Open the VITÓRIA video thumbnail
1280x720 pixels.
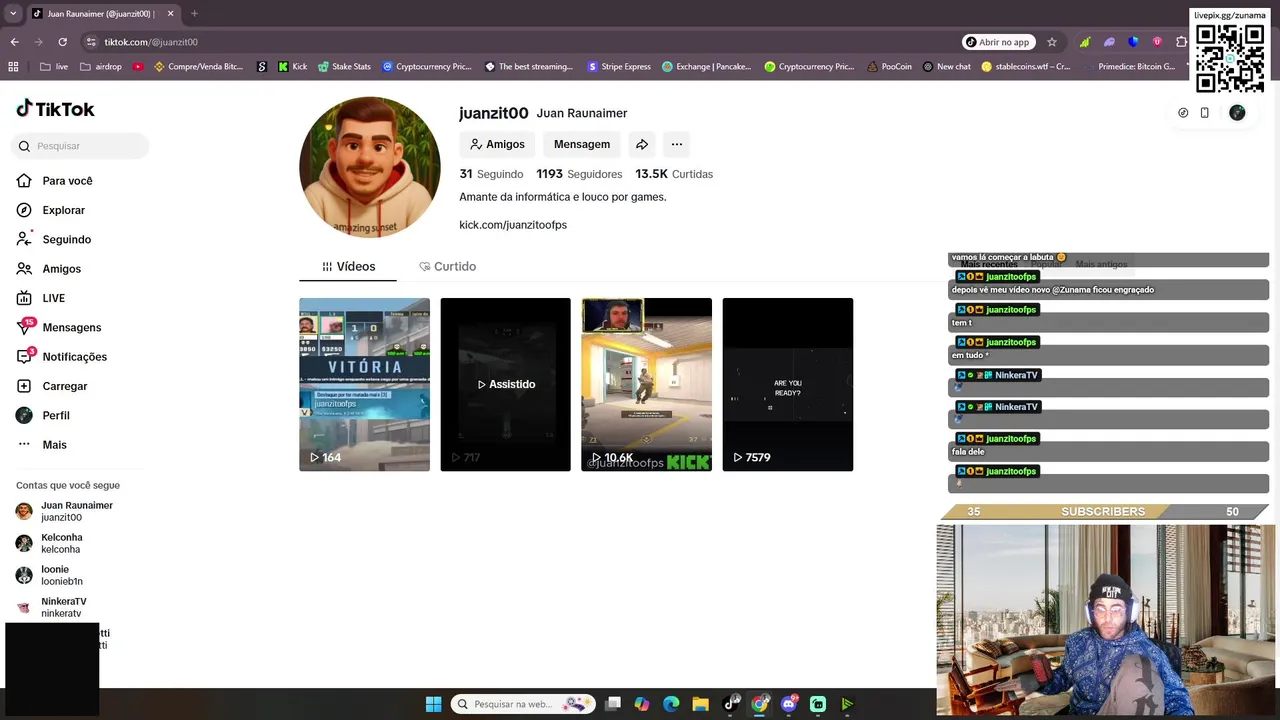[x=364, y=384]
